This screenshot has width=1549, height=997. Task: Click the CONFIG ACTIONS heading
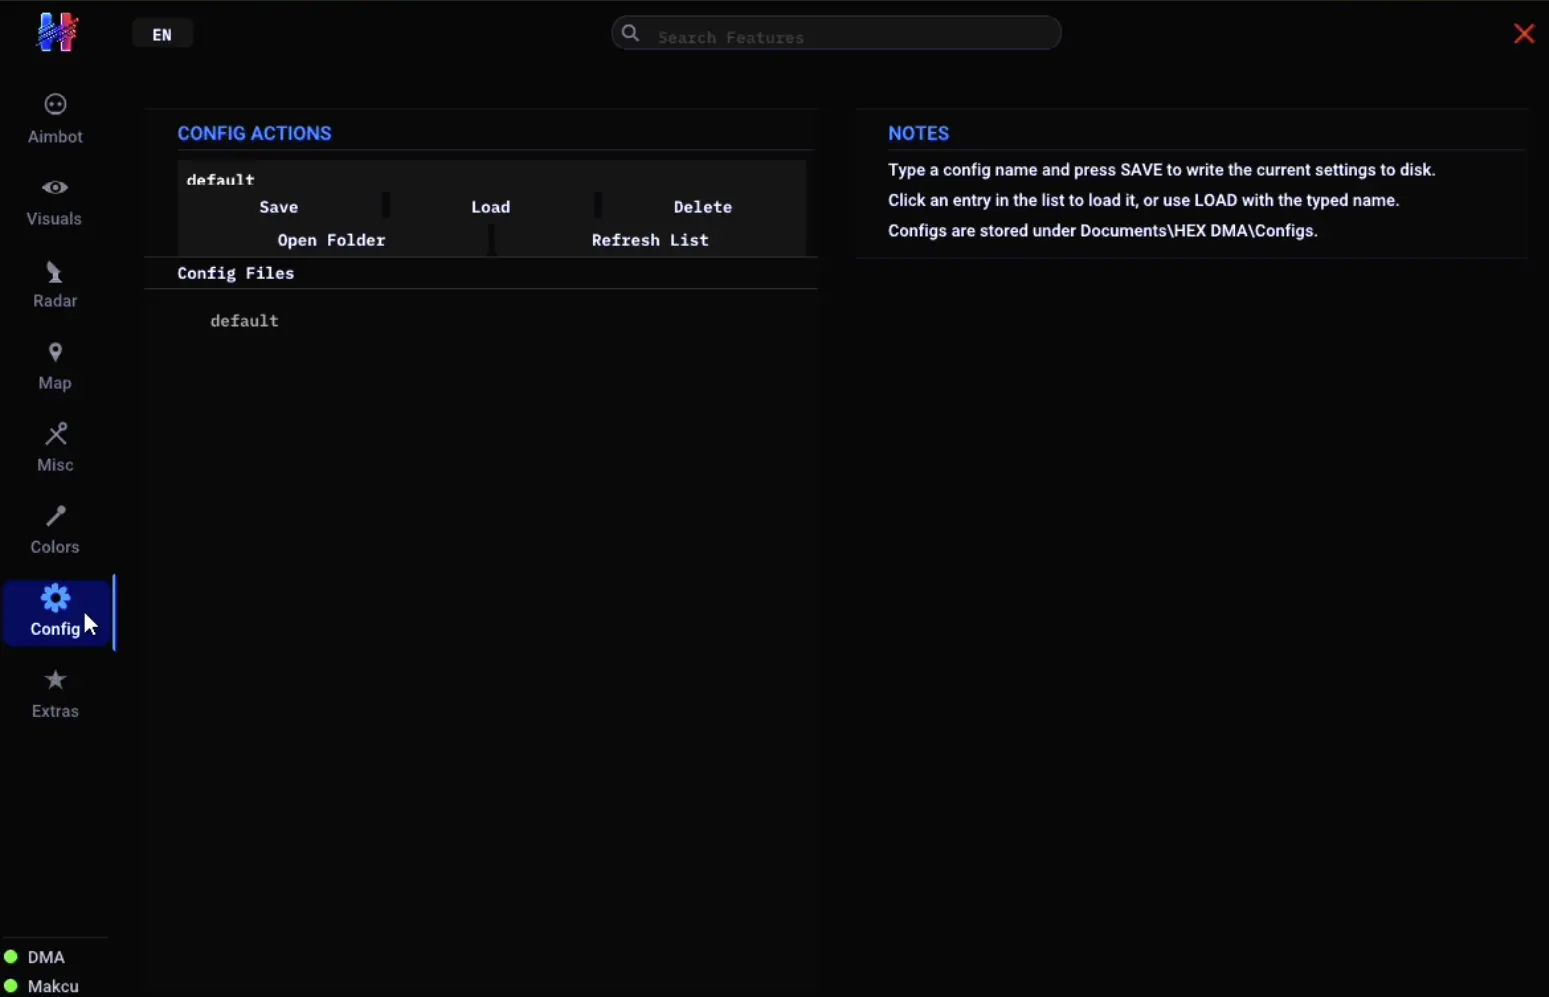point(254,133)
